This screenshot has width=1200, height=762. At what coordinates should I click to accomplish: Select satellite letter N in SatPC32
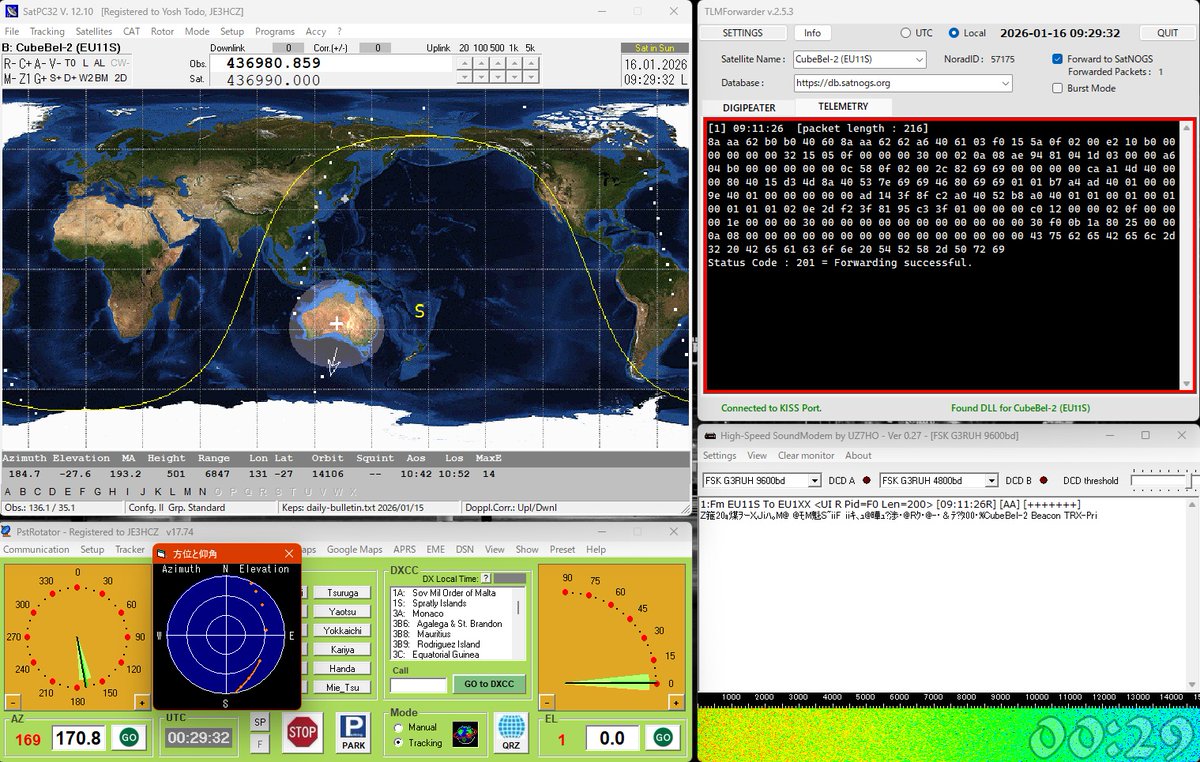coord(202,491)
